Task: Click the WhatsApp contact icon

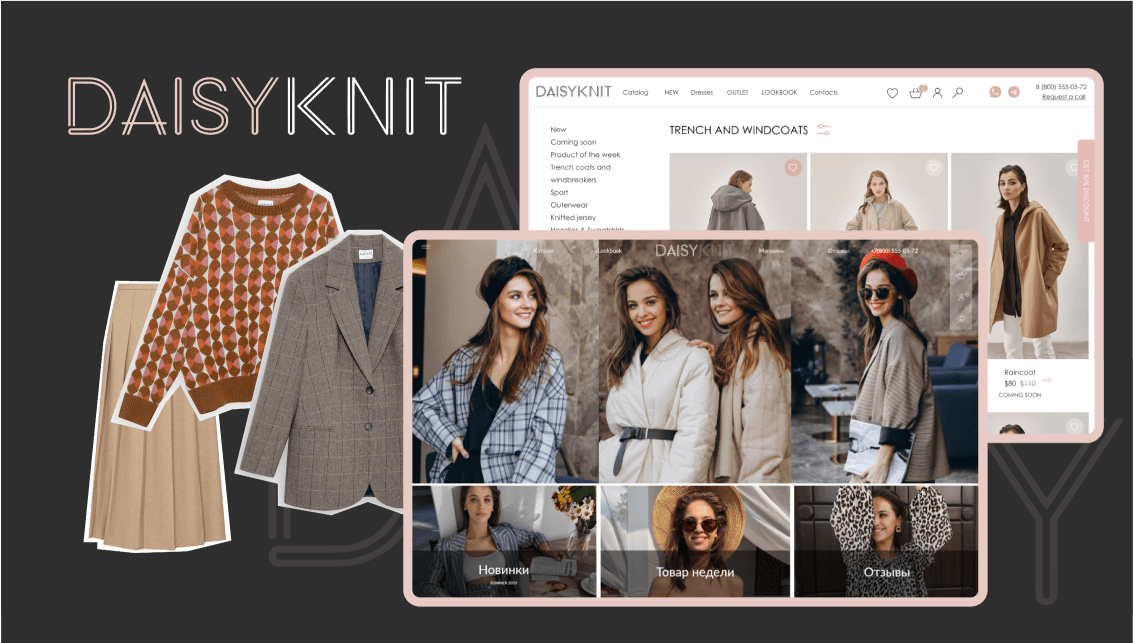Action: tap(995, 92)
